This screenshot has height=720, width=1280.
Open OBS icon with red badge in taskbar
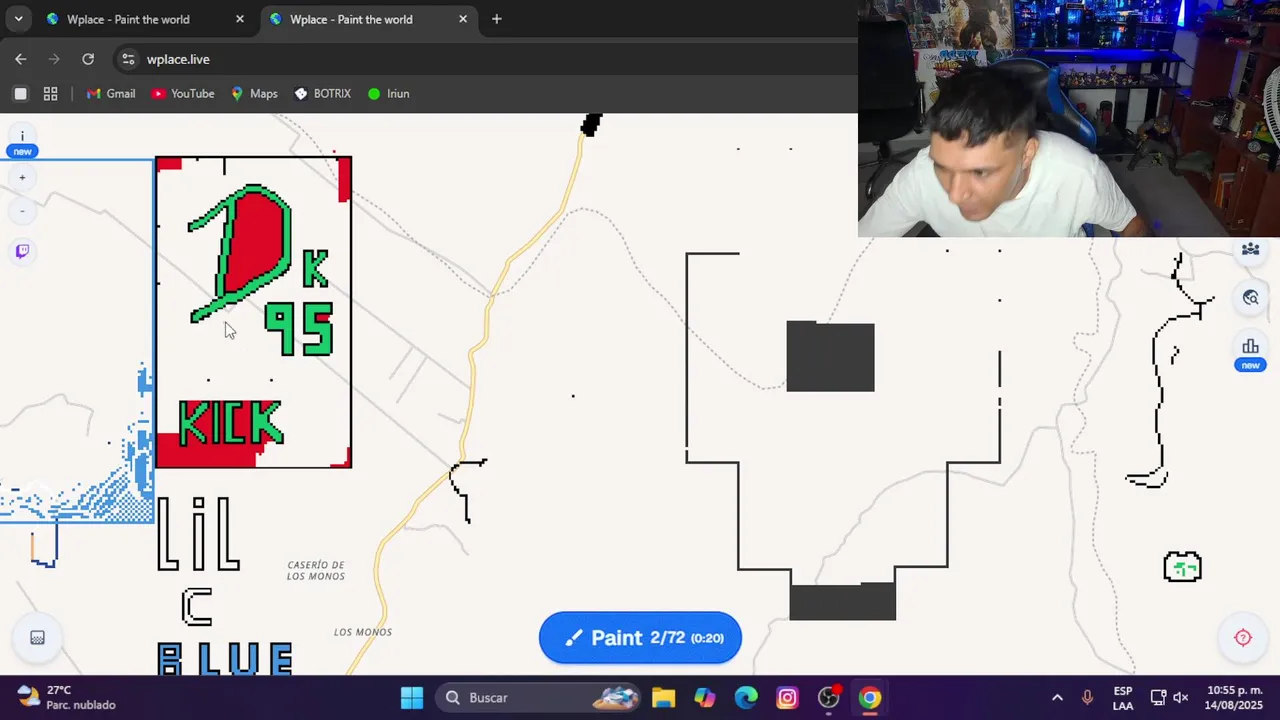click(829, 698)
